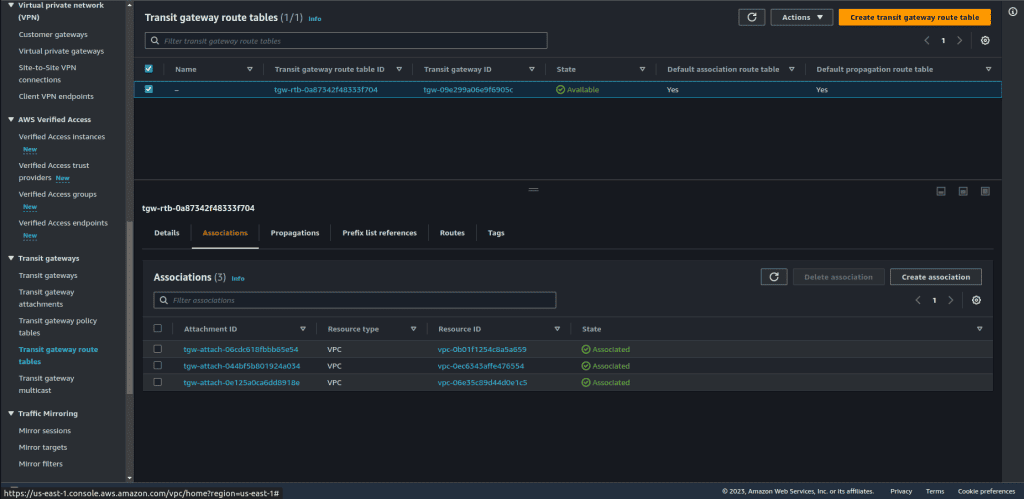Image resolution: width=1024 pixels, height=499 pixels.
Task: Go to next page of route tables
Action: point(959,40)
